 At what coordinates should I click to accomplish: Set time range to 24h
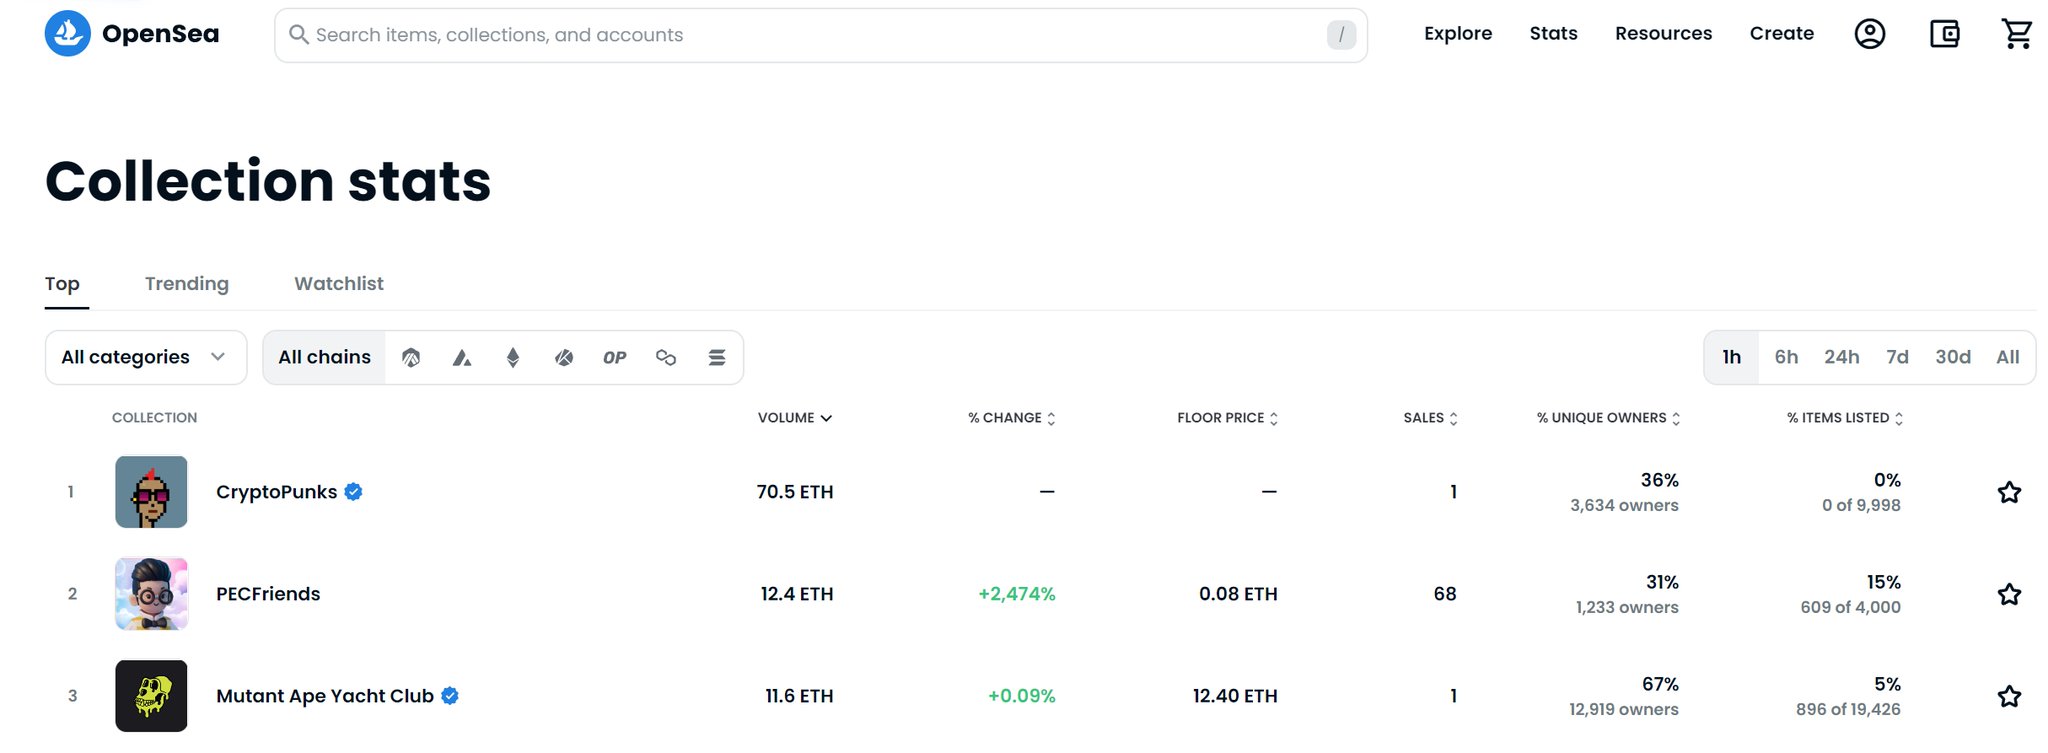[x=1841, y=357]
